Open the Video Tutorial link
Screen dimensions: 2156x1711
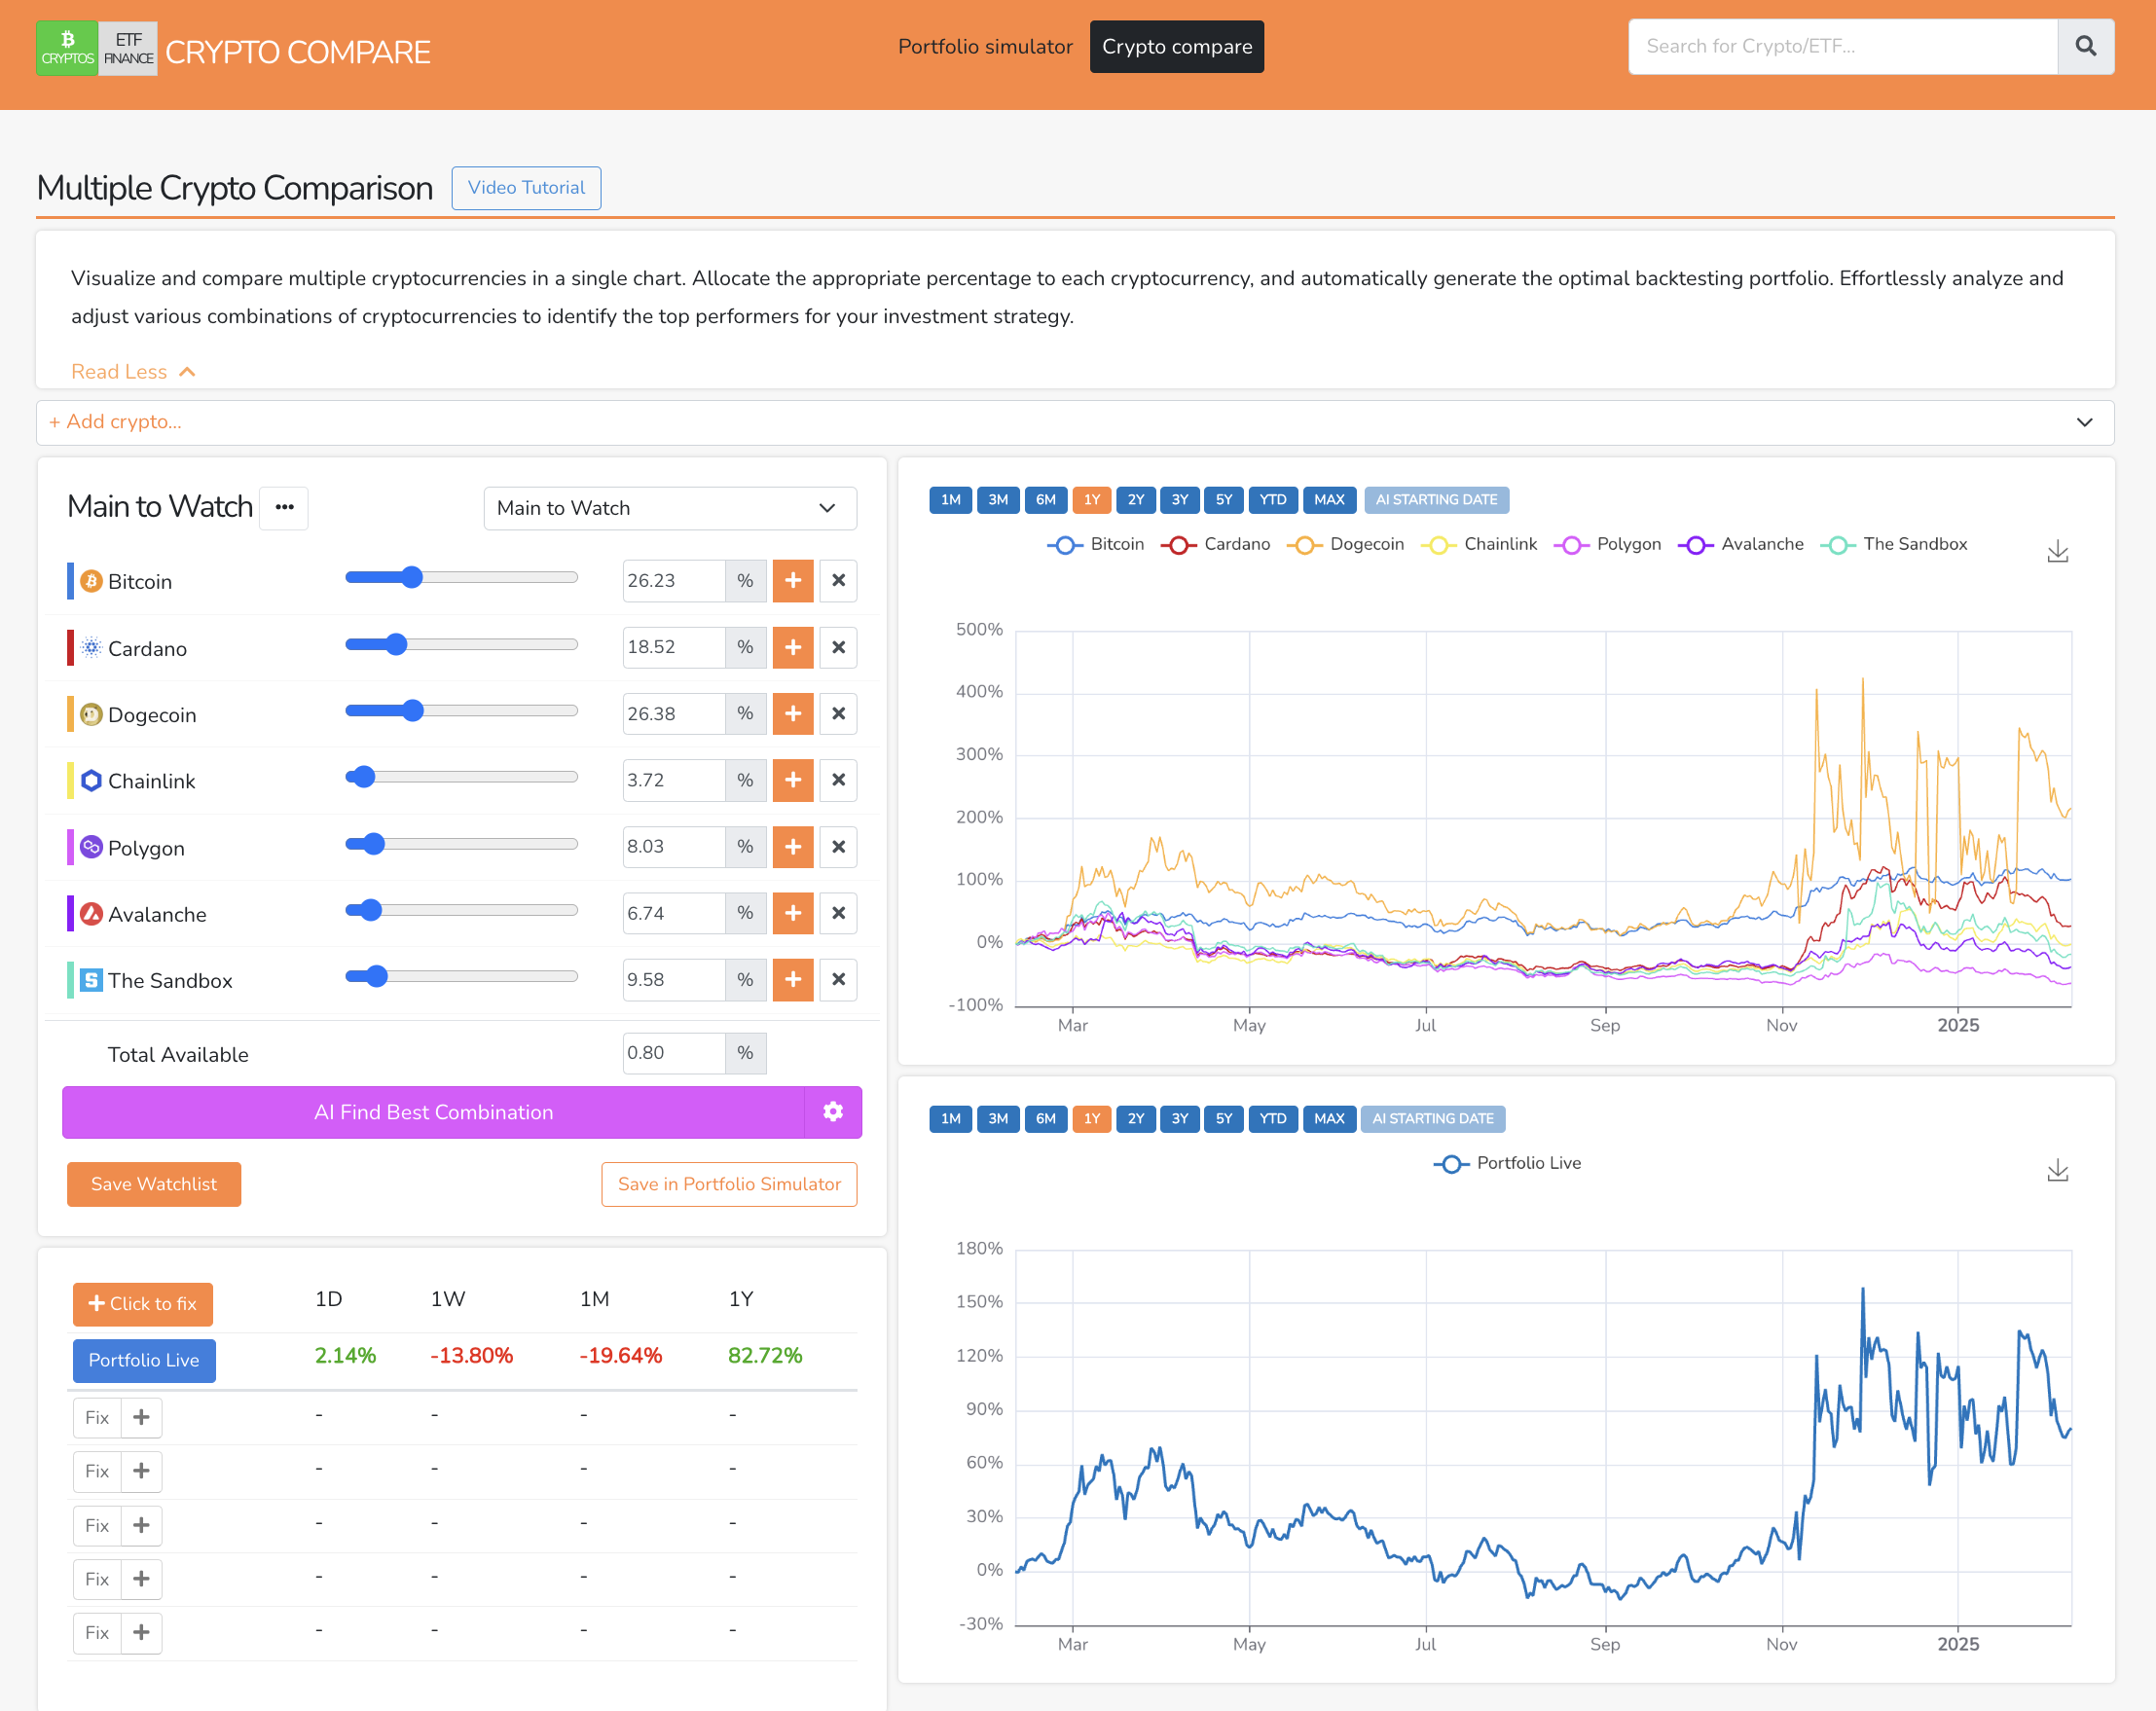click(526, 188)
